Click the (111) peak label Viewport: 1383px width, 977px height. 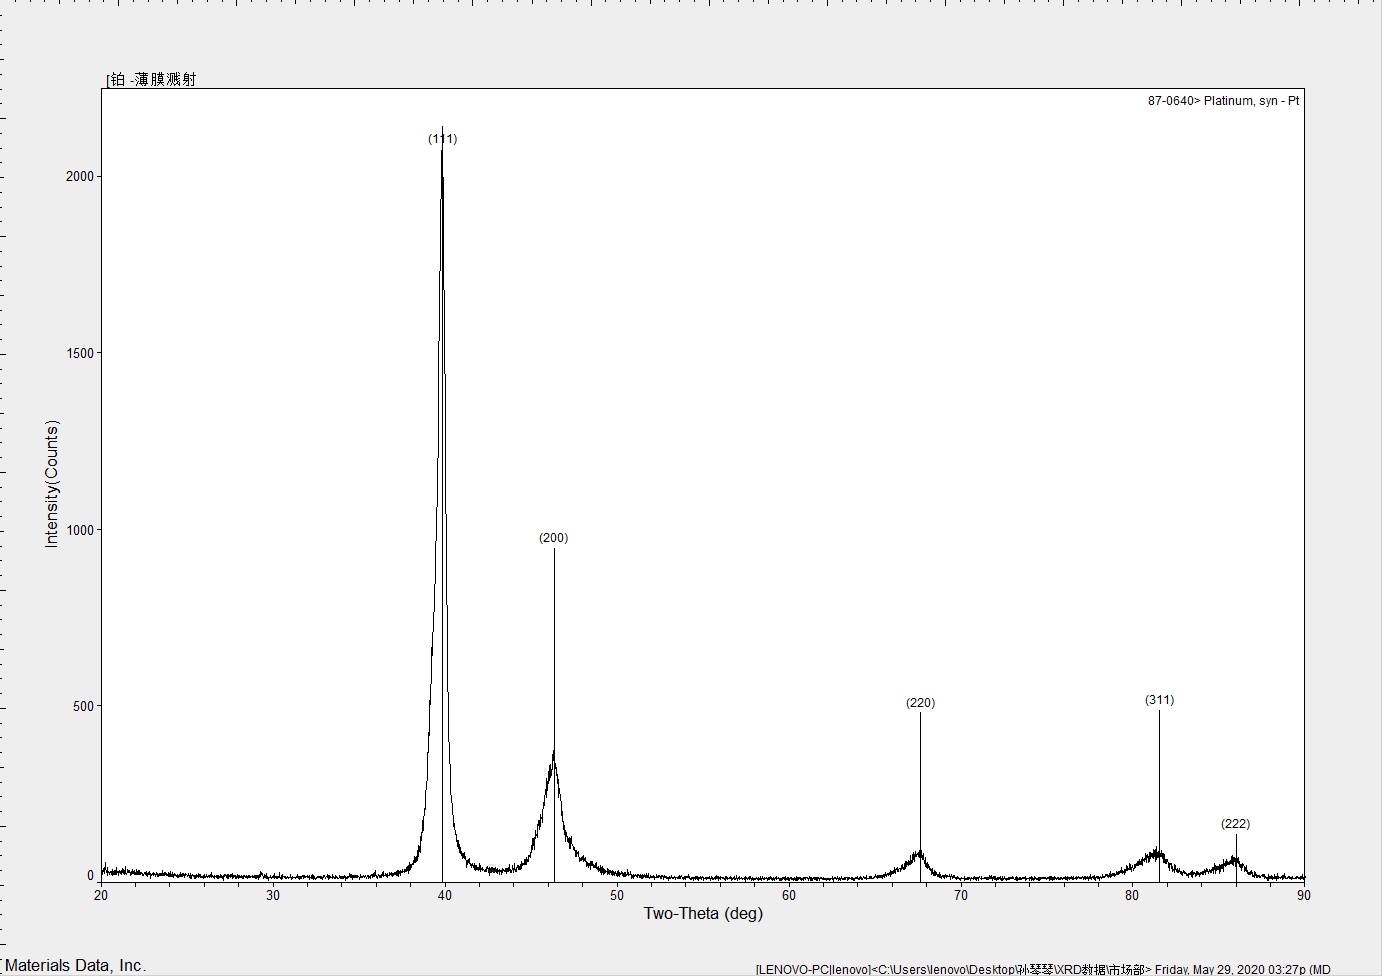pos(442,139)
